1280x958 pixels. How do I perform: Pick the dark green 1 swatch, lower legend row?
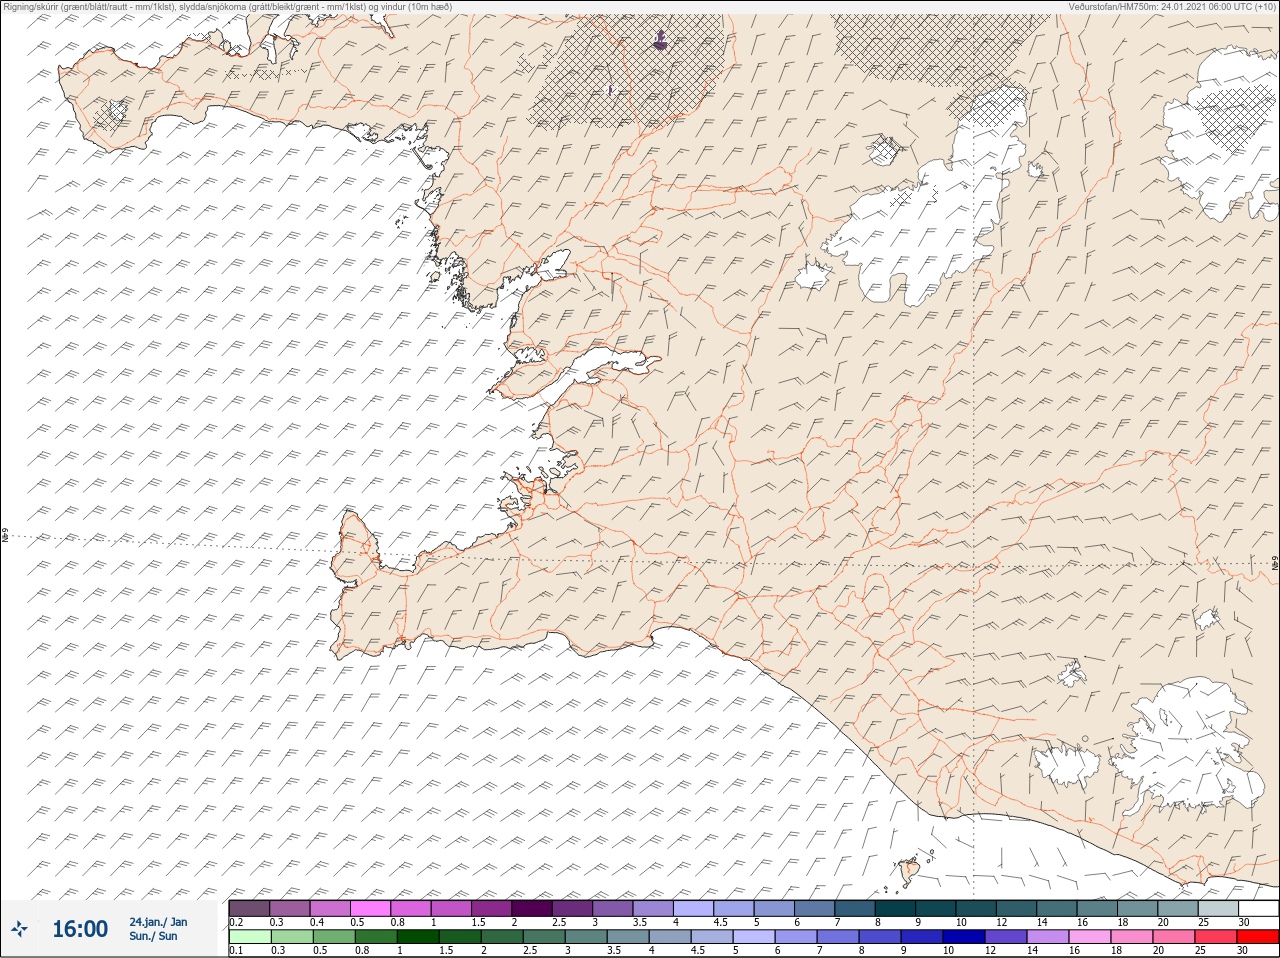point(416,937)
